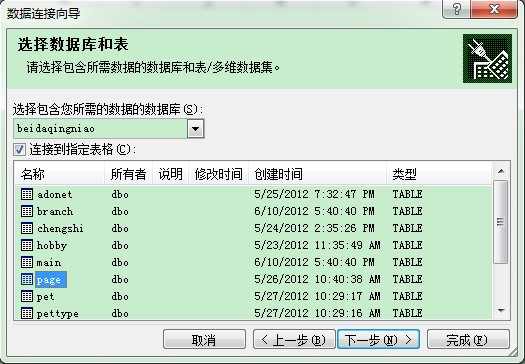
Task: Sort by 名称 column header
Action: pyautogui.click(x=60, y=174)
